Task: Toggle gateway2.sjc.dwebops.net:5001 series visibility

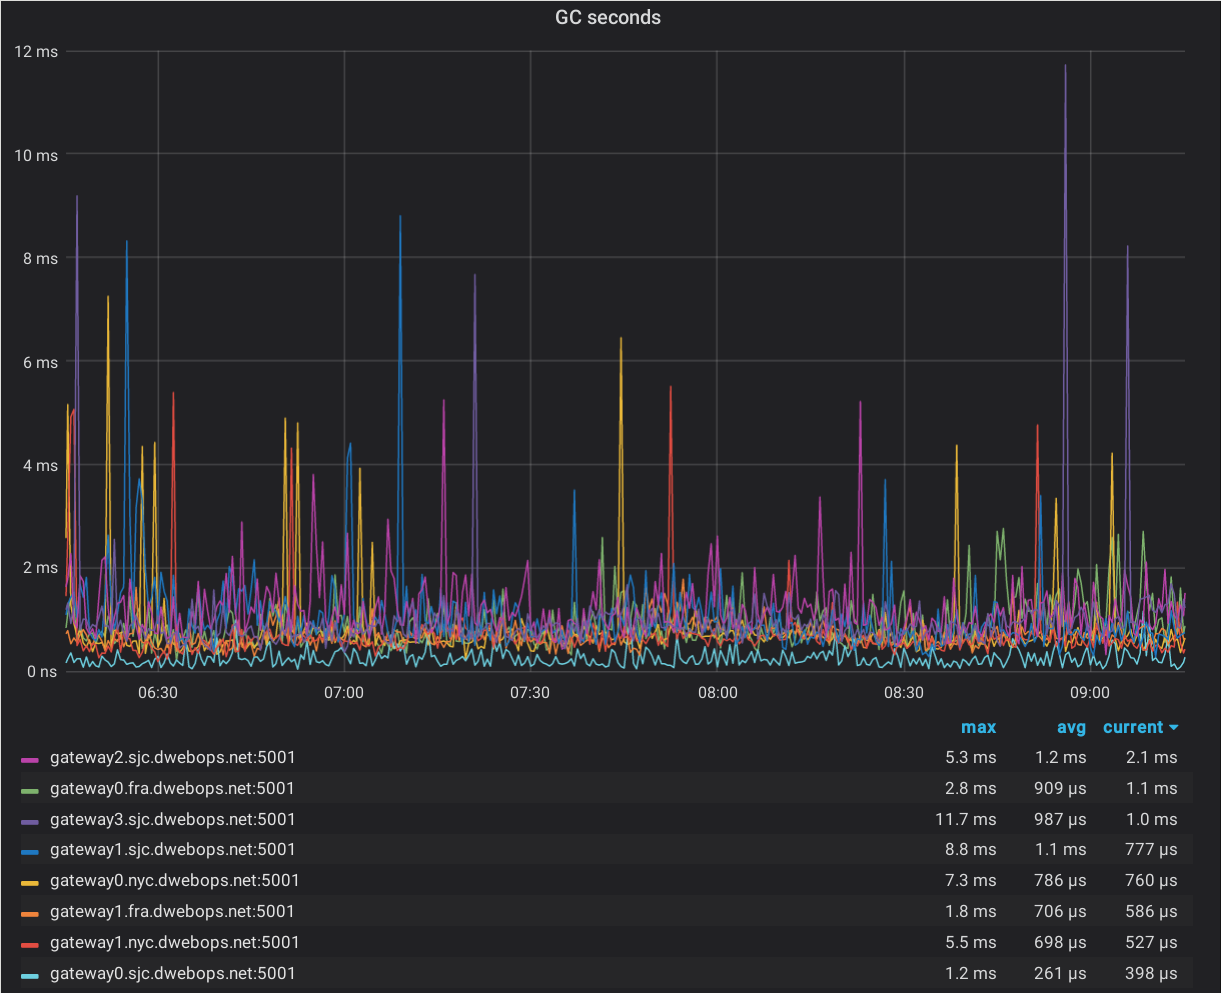Action: 172,758
